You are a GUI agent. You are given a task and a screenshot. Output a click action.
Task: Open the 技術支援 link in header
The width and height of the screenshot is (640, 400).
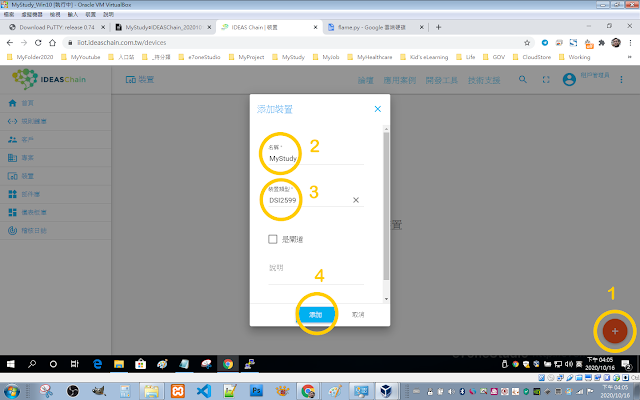tap(484, 80)
